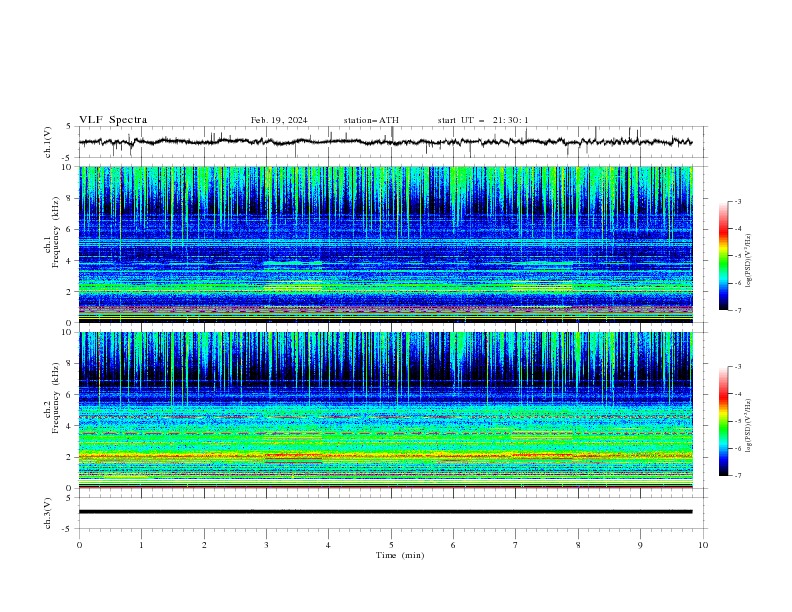
Task: Click the "-7" tick on the upper color bar
Action: coord(737,310)
